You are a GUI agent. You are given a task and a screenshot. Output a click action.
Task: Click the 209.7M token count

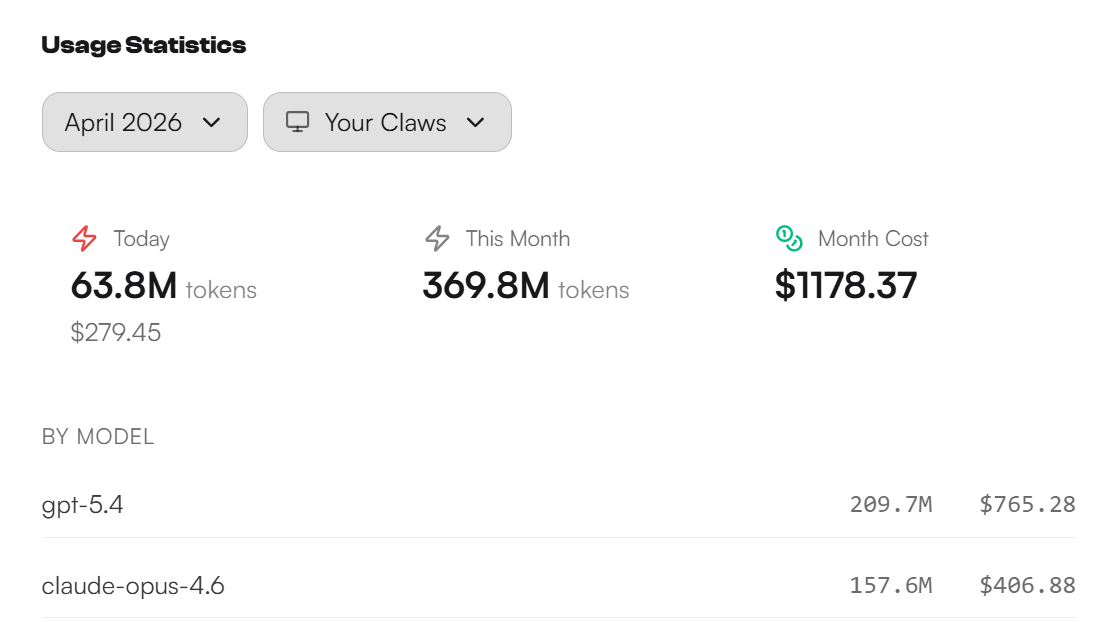890,505
